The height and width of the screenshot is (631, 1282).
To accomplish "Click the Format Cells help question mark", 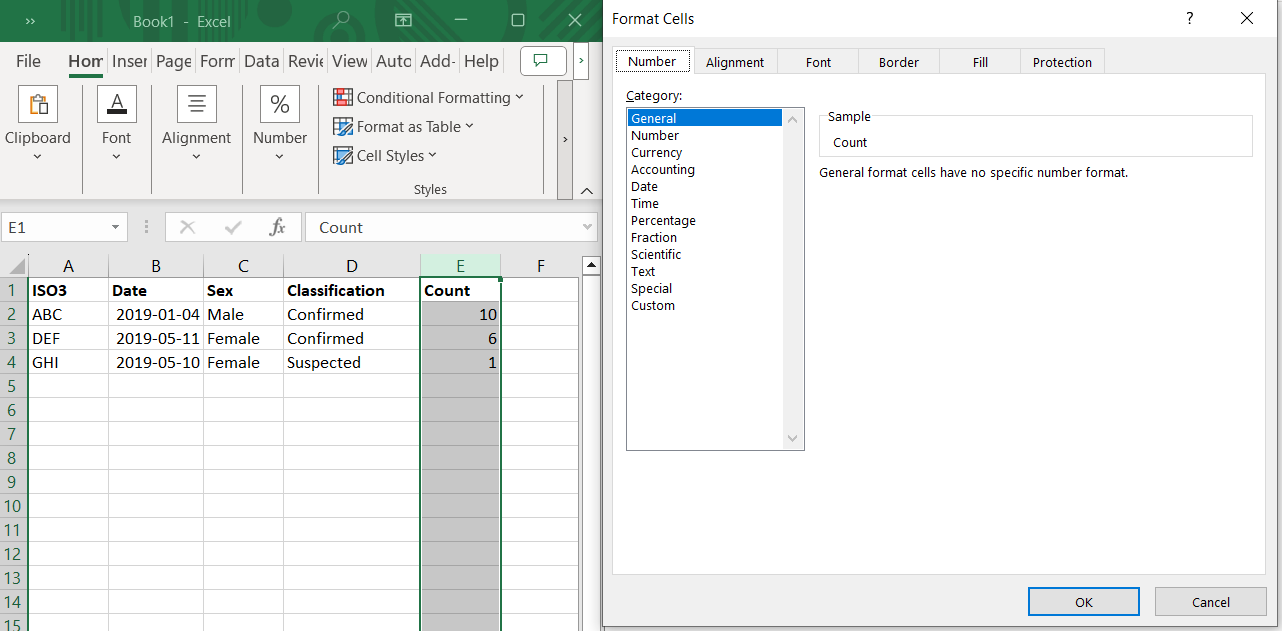I will point(1190,18).
